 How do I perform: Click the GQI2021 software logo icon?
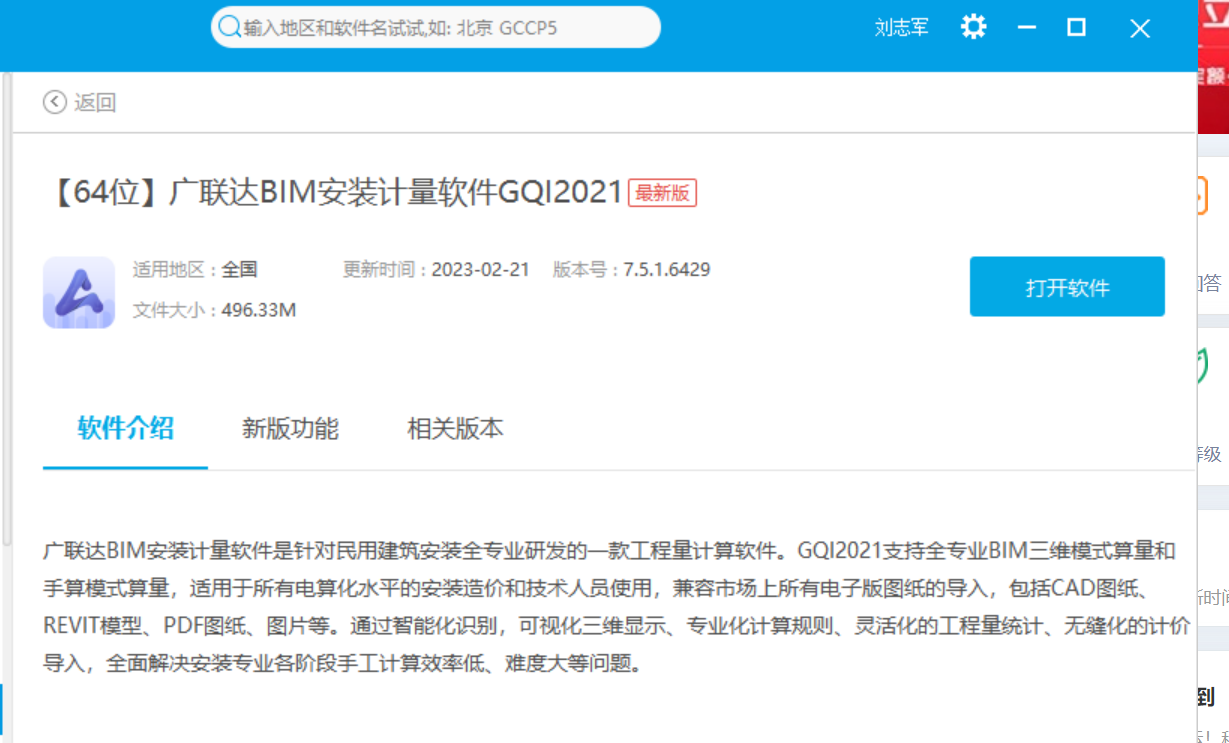(x=79, y=292)
